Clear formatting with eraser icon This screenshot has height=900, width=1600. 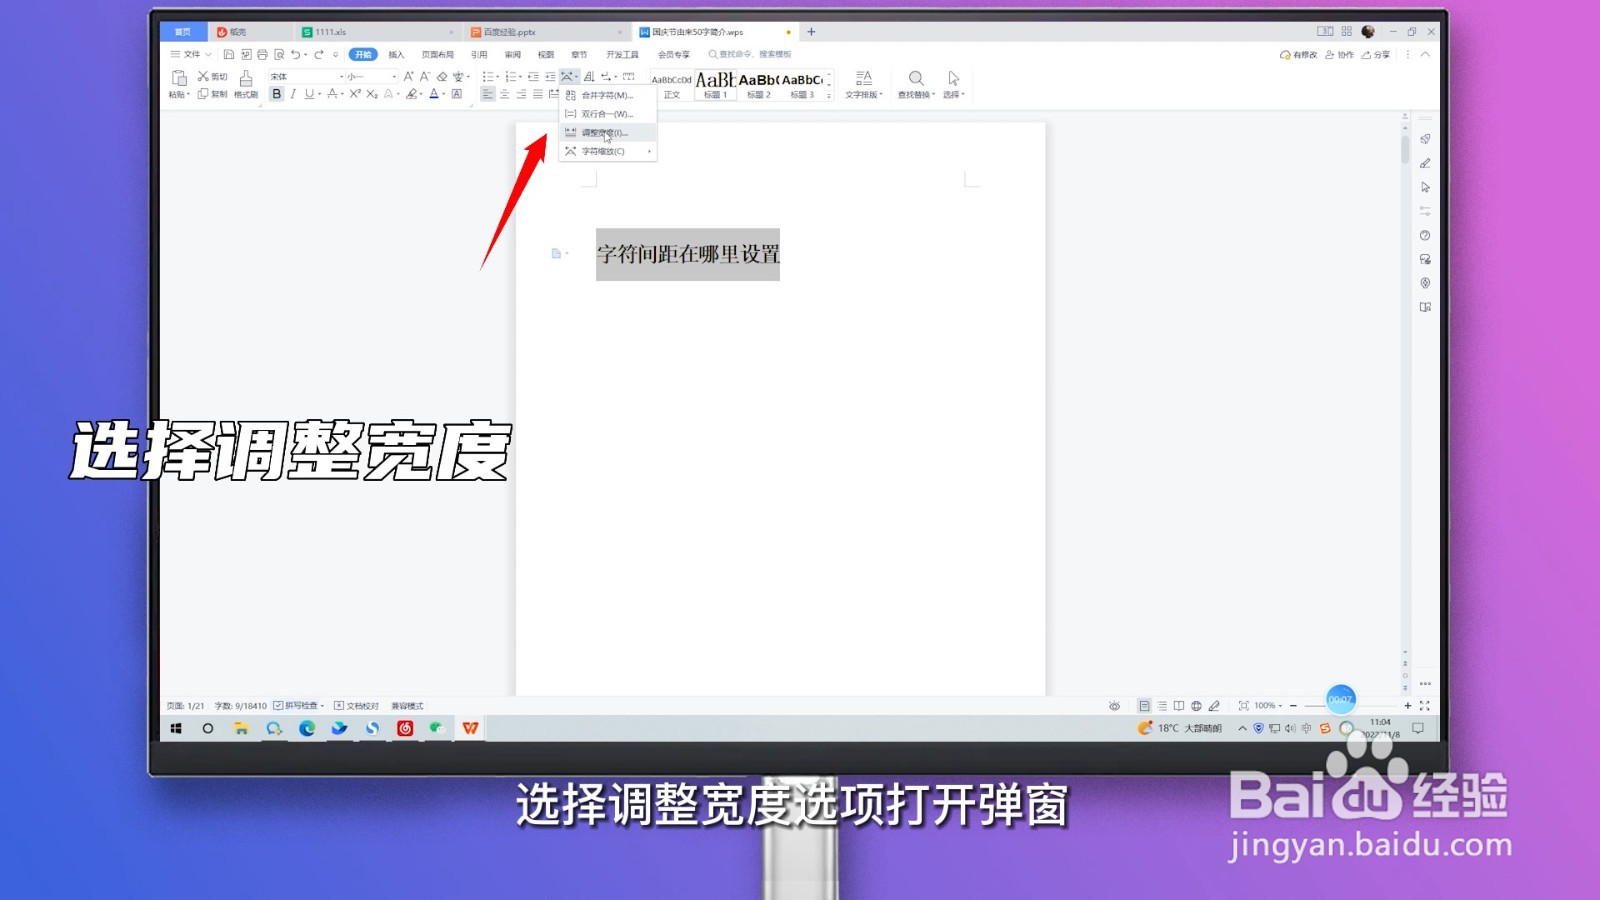coord(442,76)
